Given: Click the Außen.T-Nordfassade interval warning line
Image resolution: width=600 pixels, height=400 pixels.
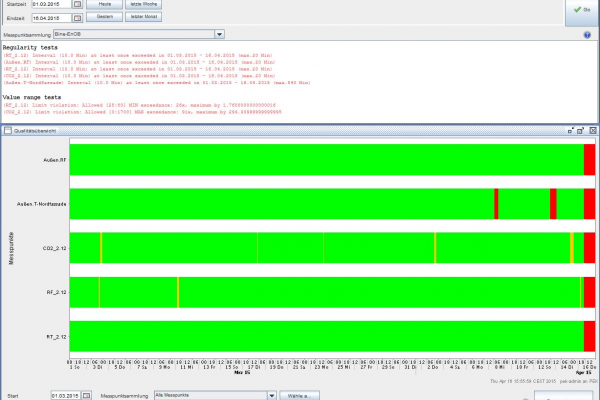Looking at the screenshot, I should (157, 83).
